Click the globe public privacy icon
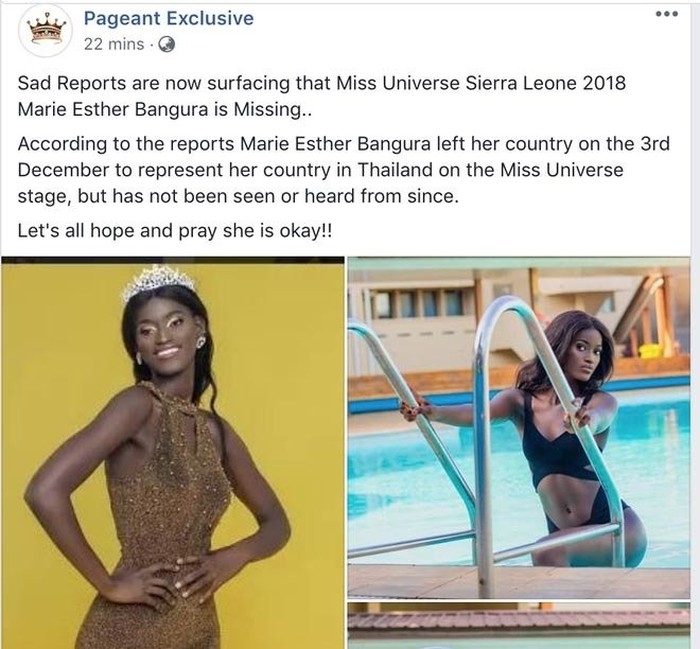The height and width of the screenshot is (649, 700). [167, 44]
